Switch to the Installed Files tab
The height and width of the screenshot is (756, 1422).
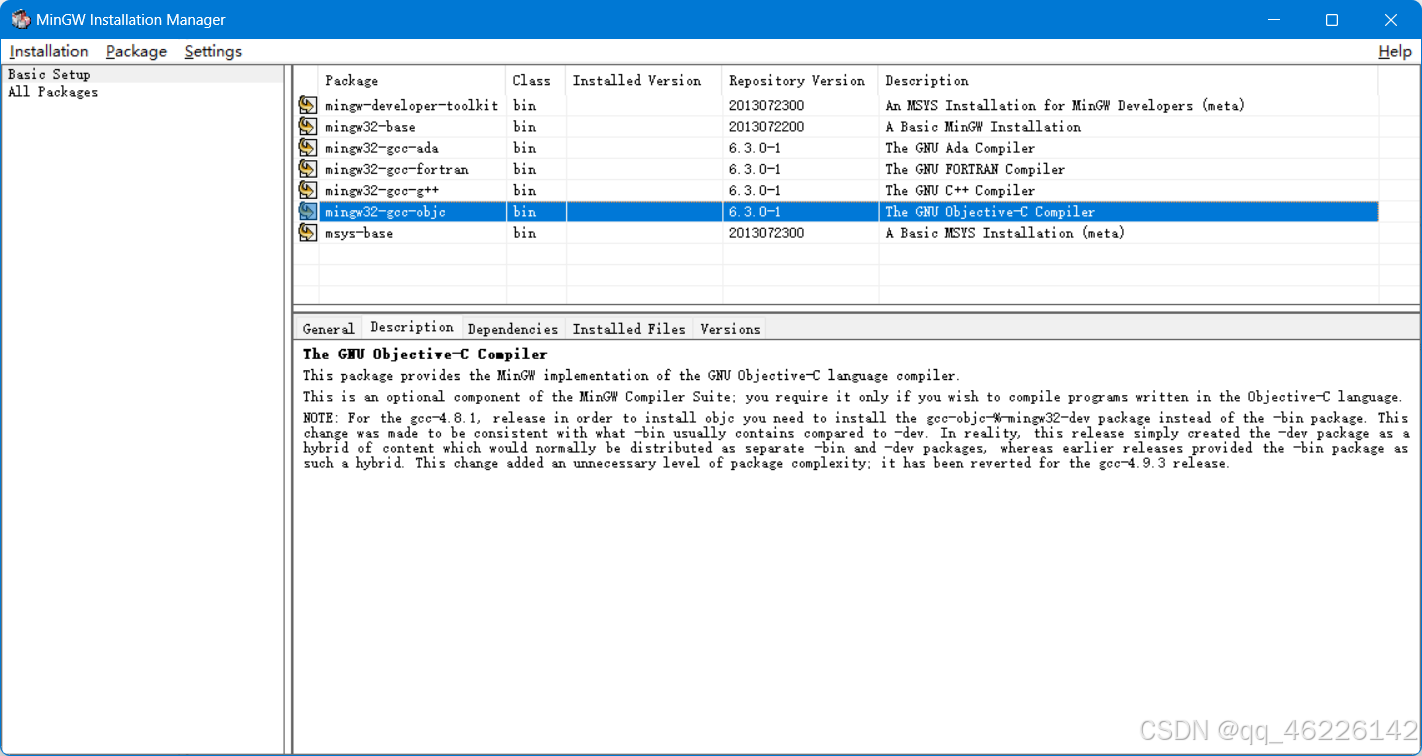629,329
